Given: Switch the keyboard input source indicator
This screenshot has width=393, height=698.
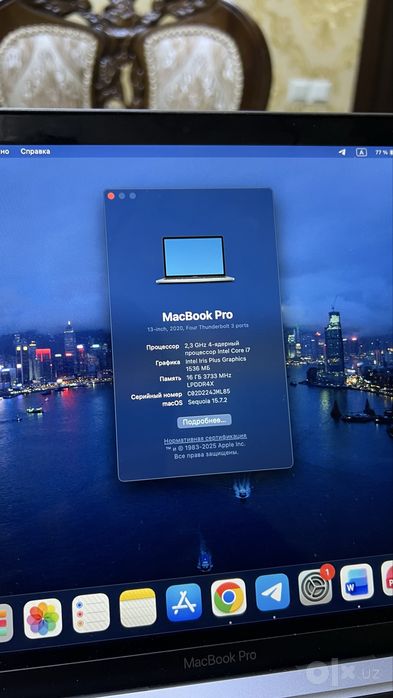Looking at the screenshot, I should (x=361, y=152).
